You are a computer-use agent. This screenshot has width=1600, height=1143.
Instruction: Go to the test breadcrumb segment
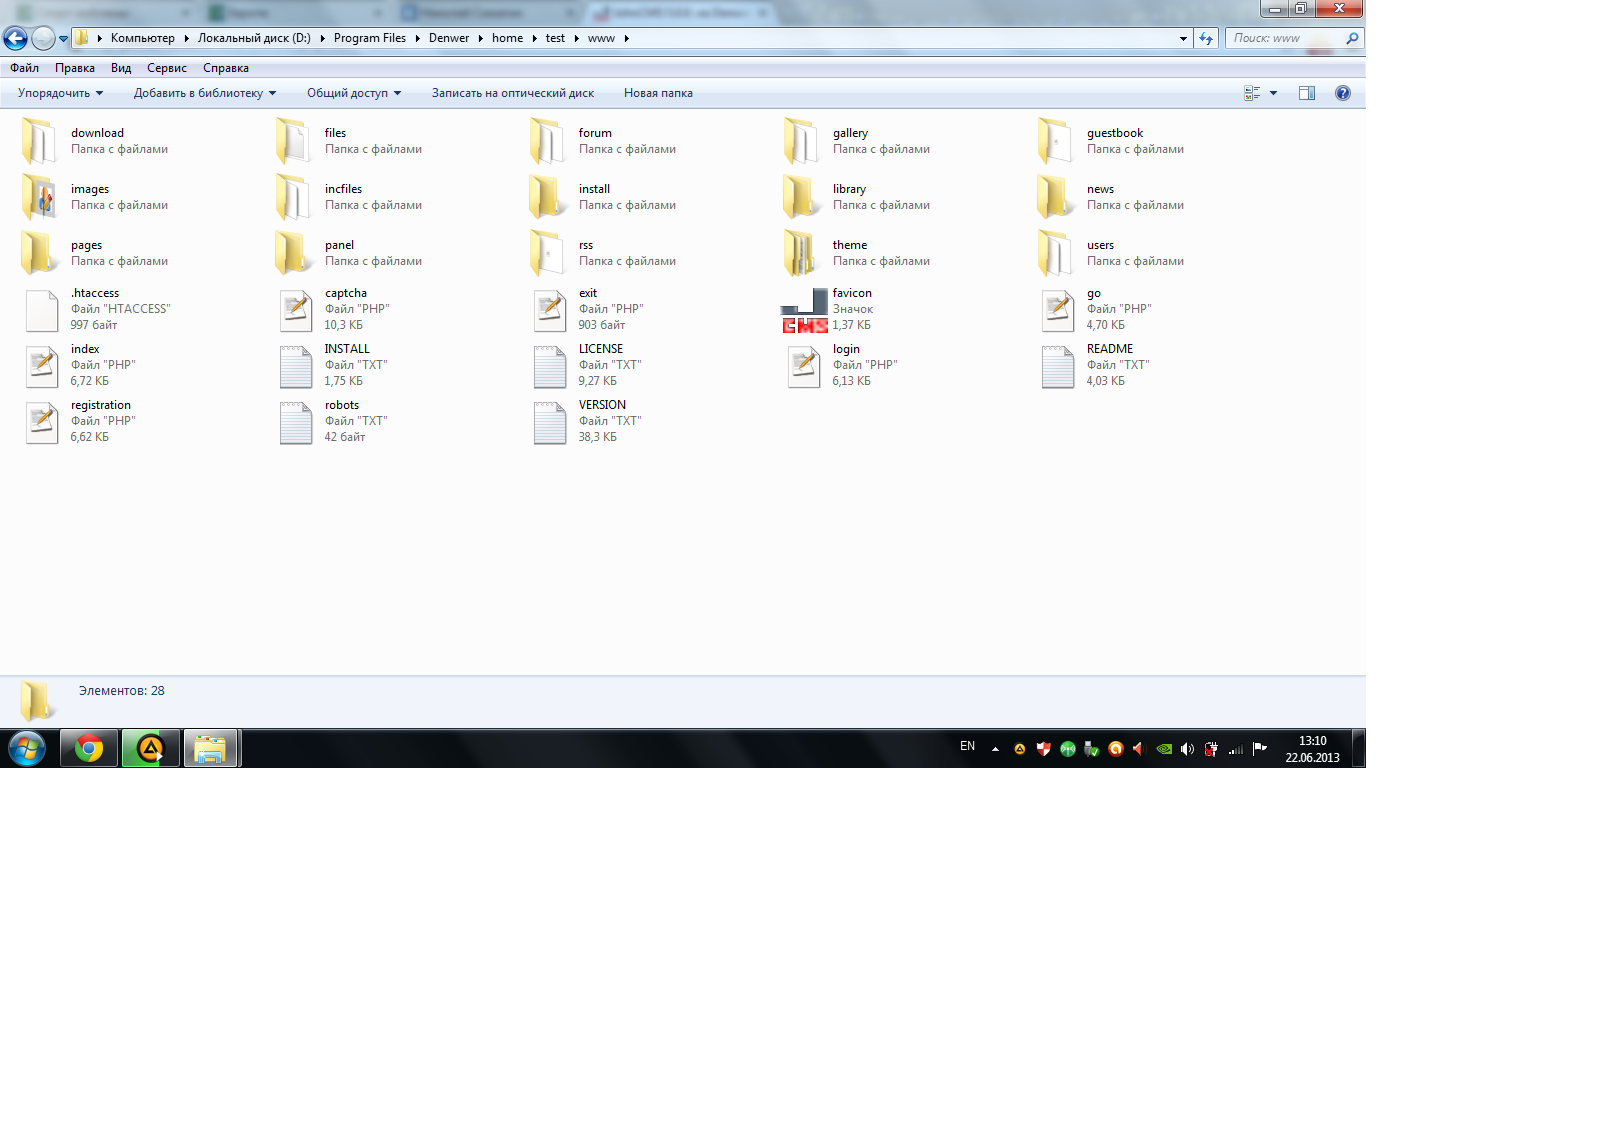(555, 38)
